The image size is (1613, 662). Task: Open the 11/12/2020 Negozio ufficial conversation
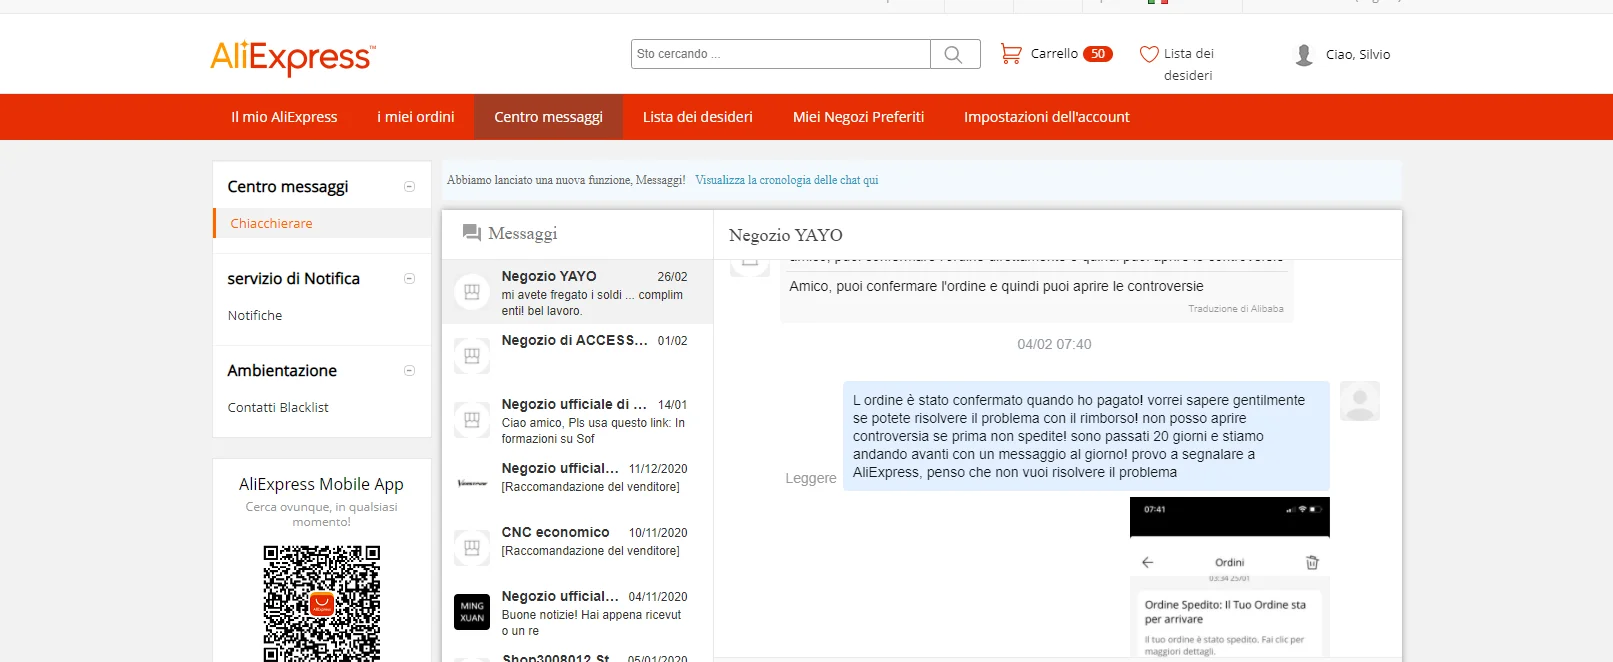pos(578,484)
